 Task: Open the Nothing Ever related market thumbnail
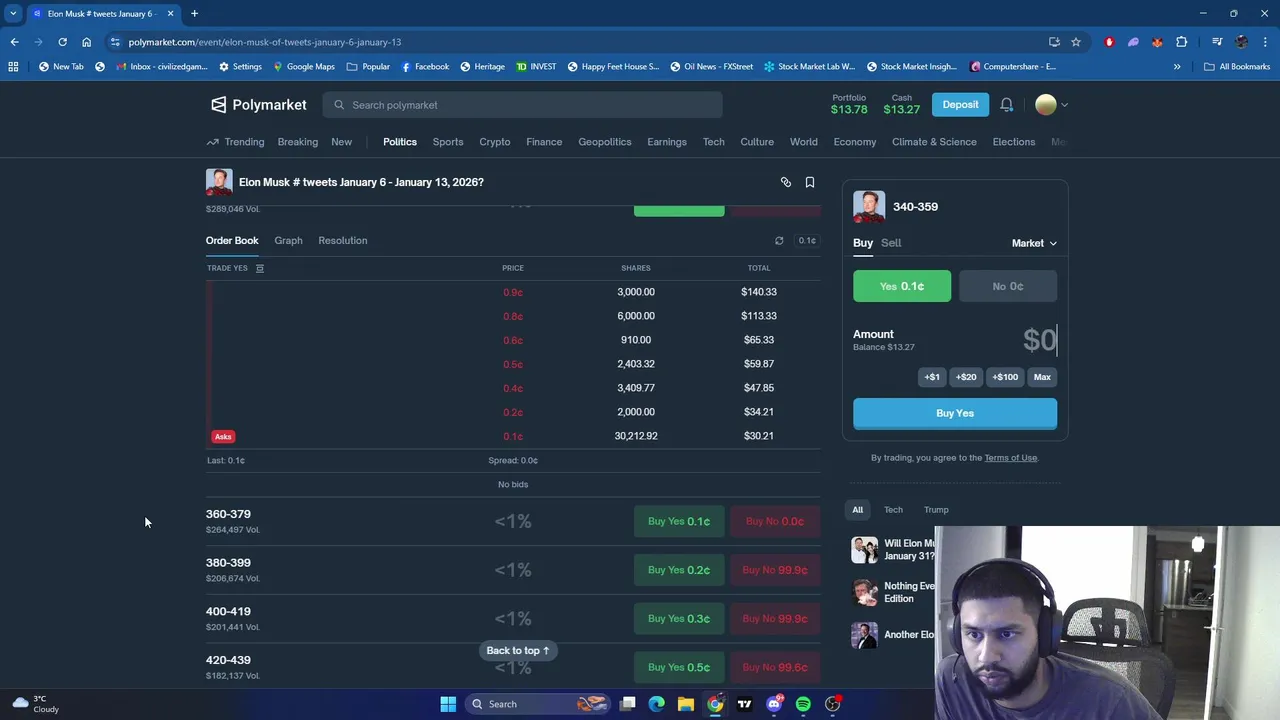[865, 592]
